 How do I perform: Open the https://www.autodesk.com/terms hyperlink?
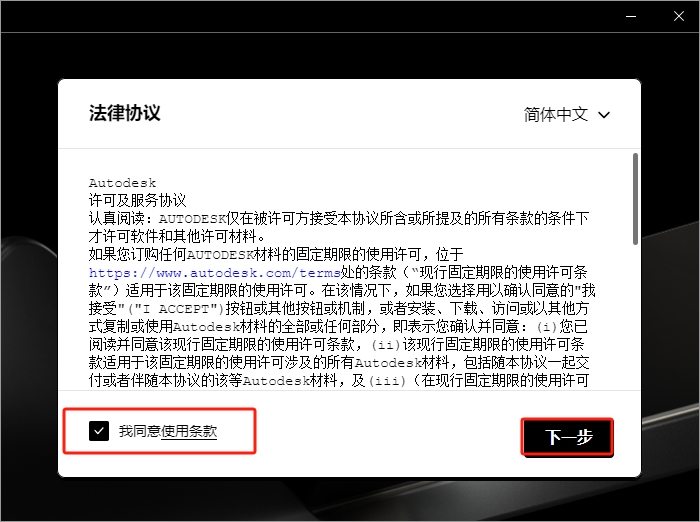[165, 271]
